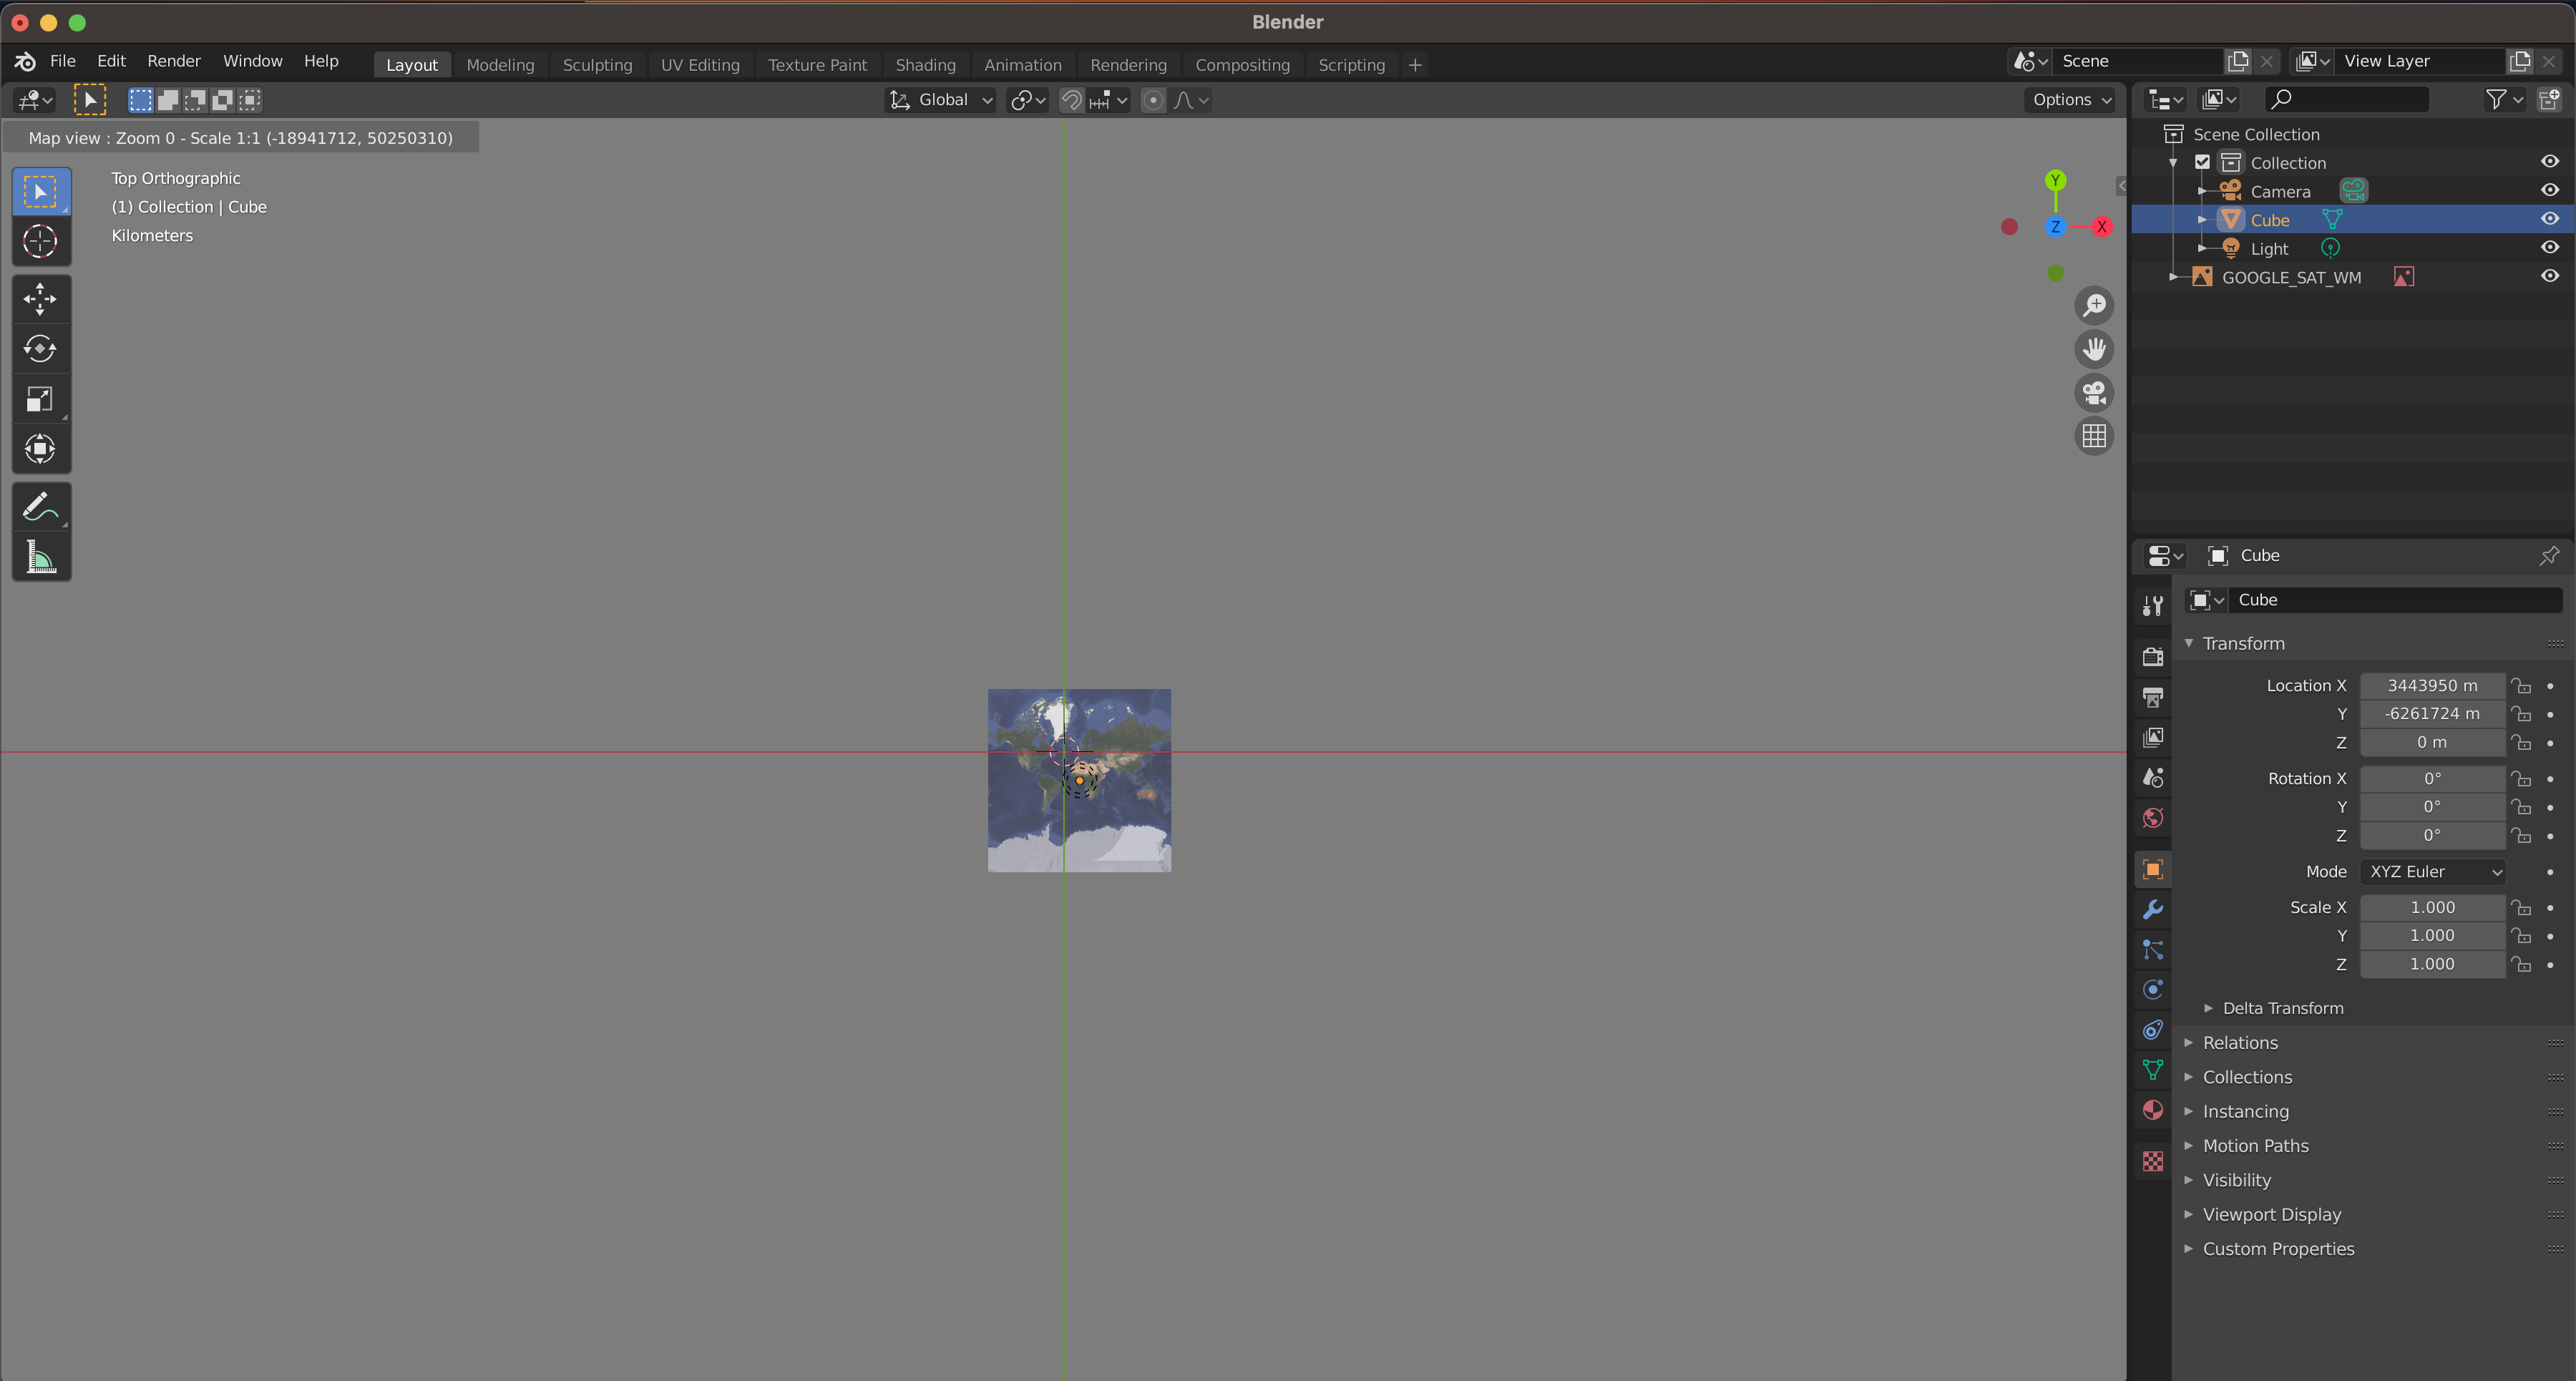This screenshot has width=2576, height=1381.
Task: Expand the Delta Transform section
Action: coord(2282,1008)
